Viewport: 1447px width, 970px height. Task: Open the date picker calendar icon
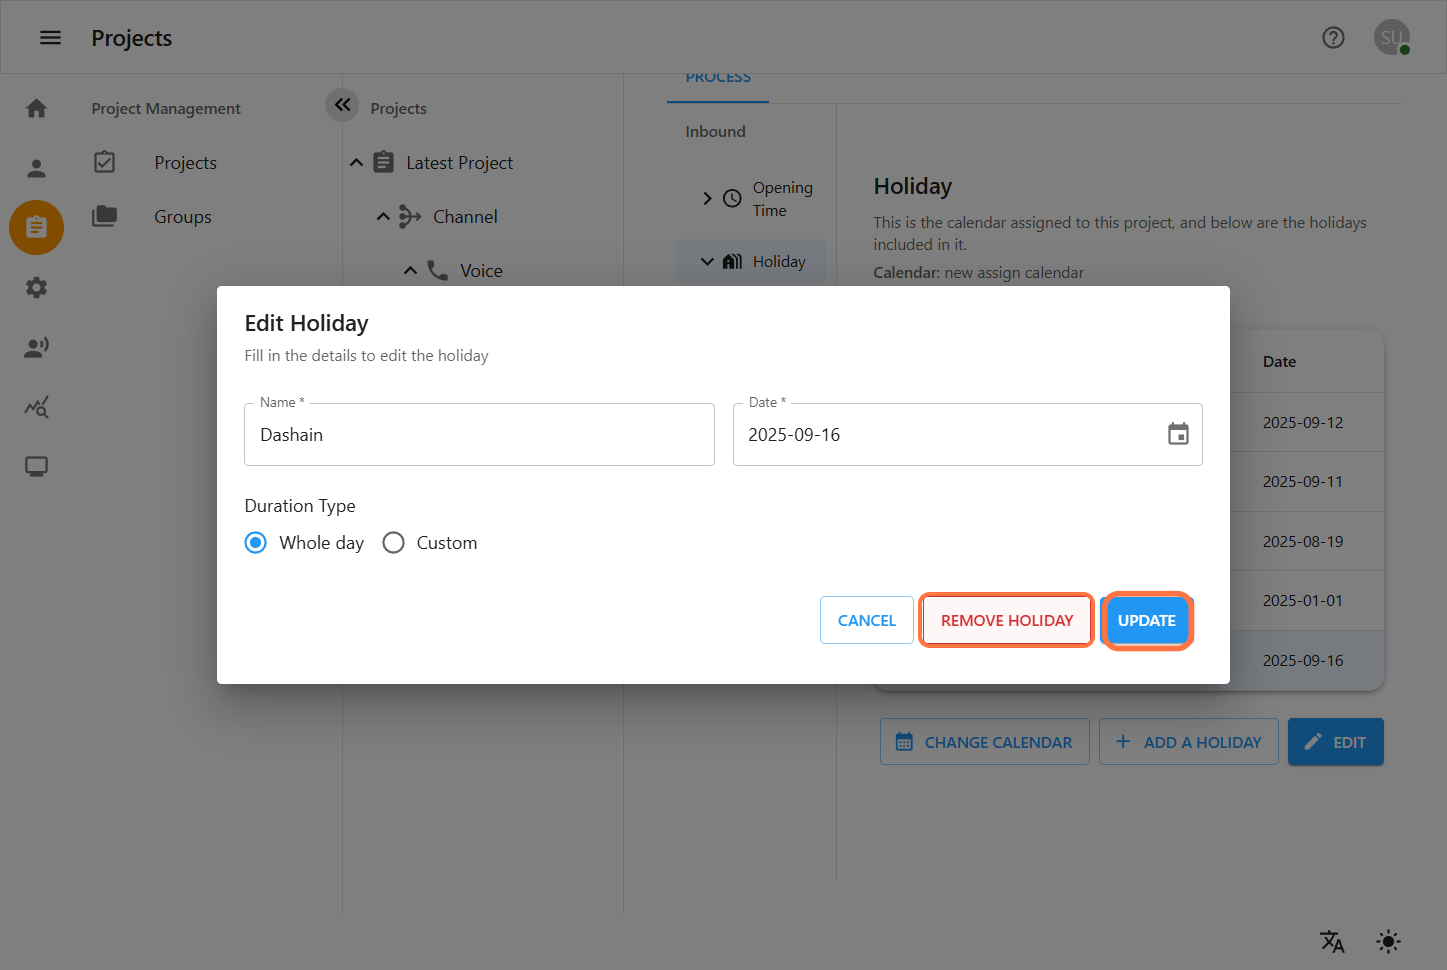(1178, 434)
